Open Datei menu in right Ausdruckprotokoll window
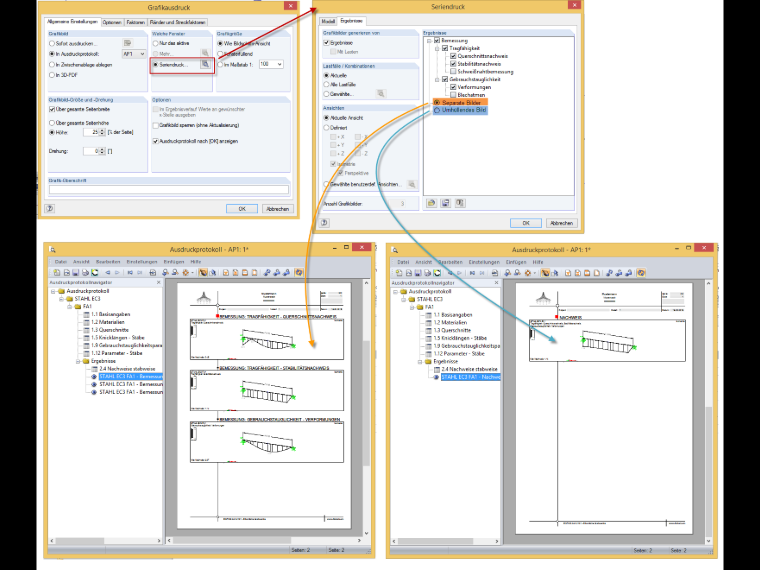The width and height of the screenshot is (760, 570). coord(403,262)
